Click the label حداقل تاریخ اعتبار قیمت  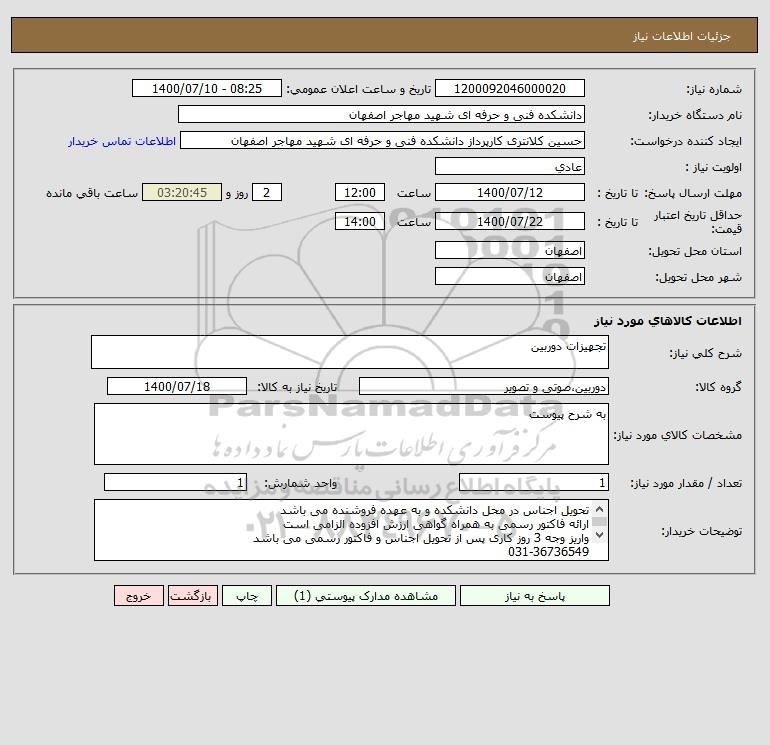pos(698,222)
